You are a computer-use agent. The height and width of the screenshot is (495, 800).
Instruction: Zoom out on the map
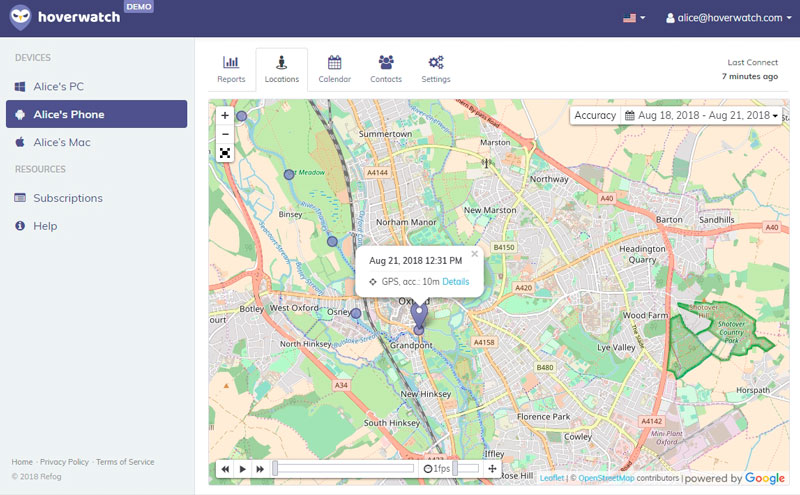tap(225, 134)
